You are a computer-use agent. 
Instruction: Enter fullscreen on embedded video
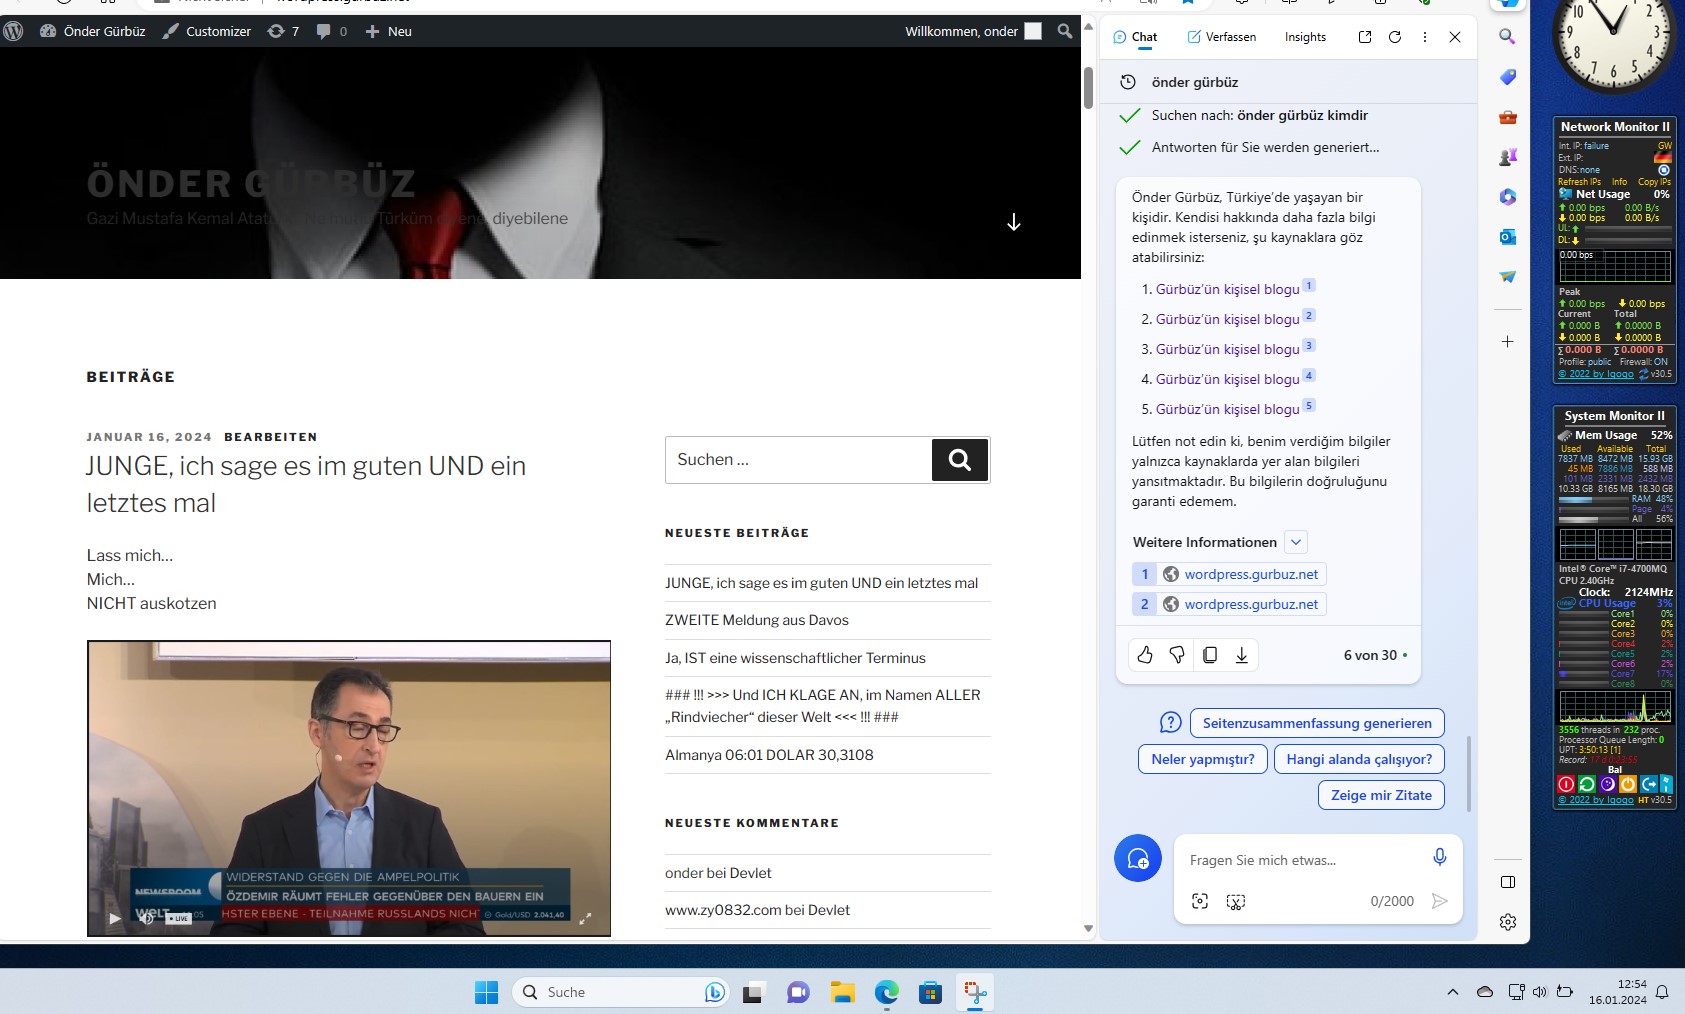tap(586, 918)
